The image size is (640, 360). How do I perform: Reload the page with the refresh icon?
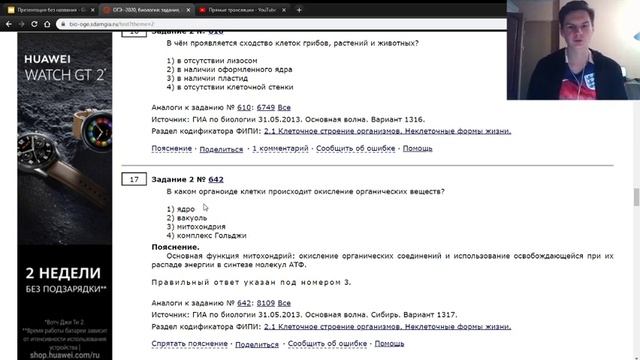34,24
